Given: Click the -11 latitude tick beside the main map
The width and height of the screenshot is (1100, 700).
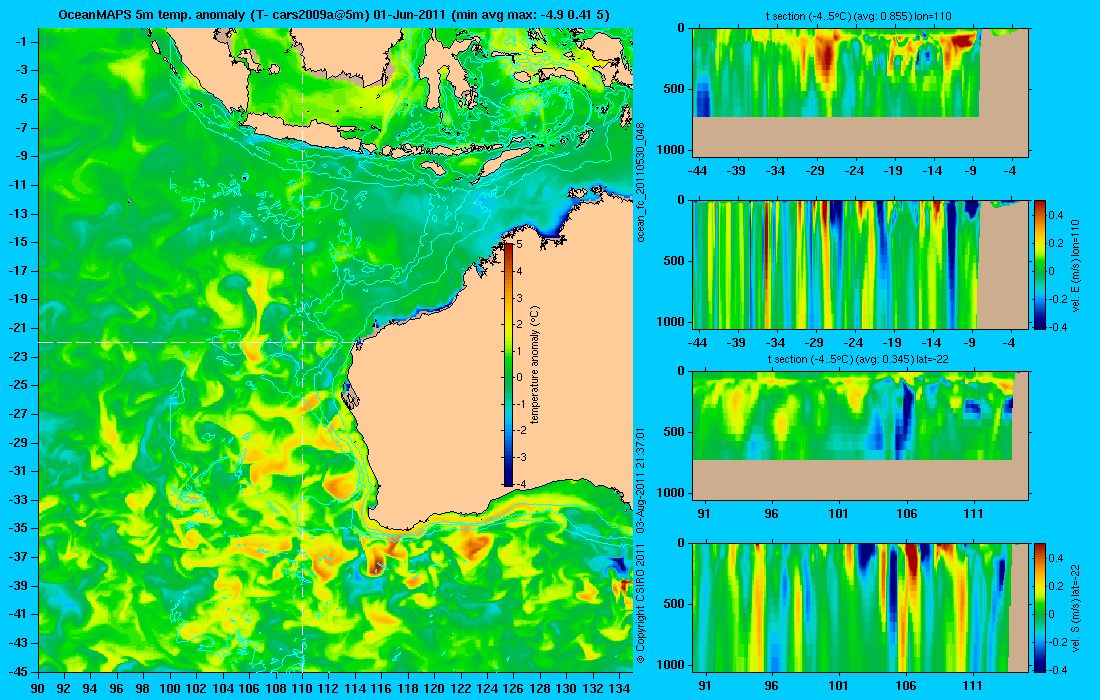Looking at the screenshot, I should [x=19, y=185].
